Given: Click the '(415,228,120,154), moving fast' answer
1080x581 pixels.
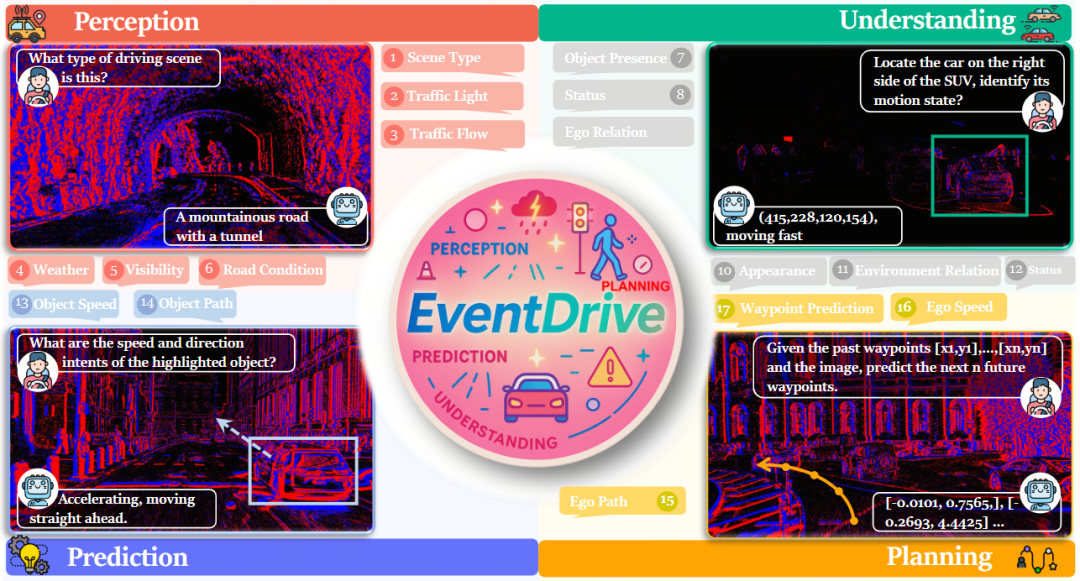Looking at the screenshot, I should tap(807, 226).
